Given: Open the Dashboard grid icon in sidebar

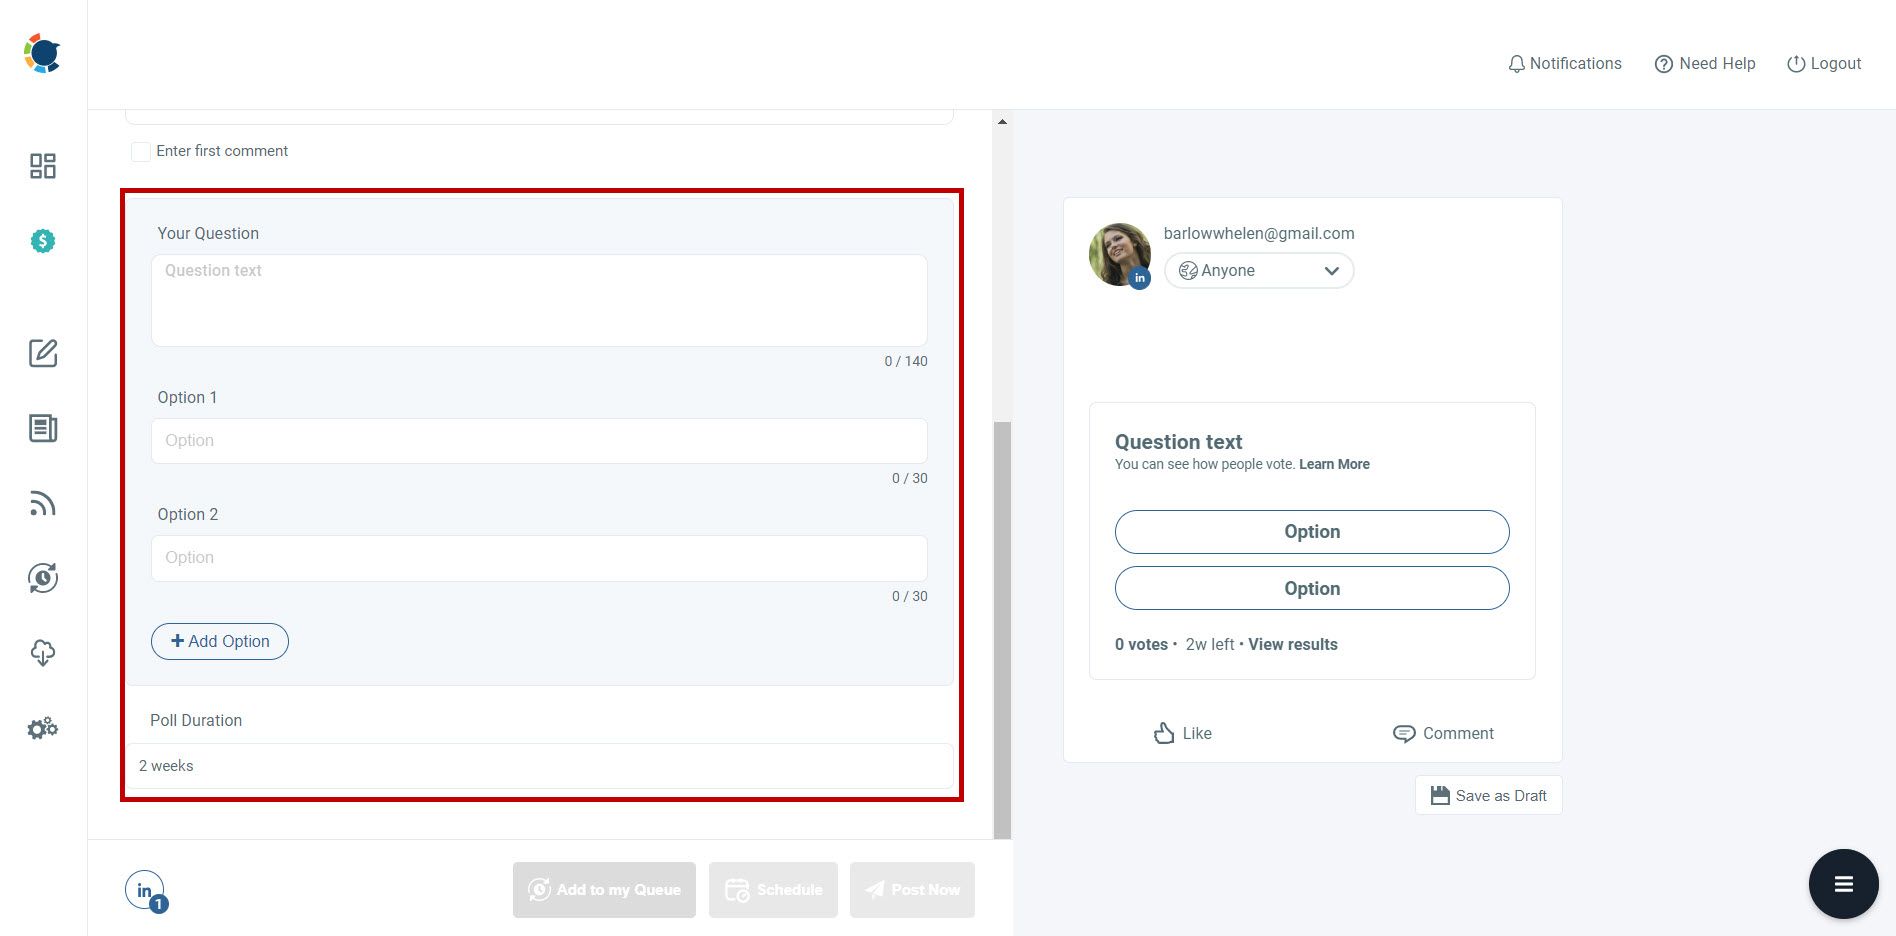Looking at the screenshot, I should click(42, 166).
